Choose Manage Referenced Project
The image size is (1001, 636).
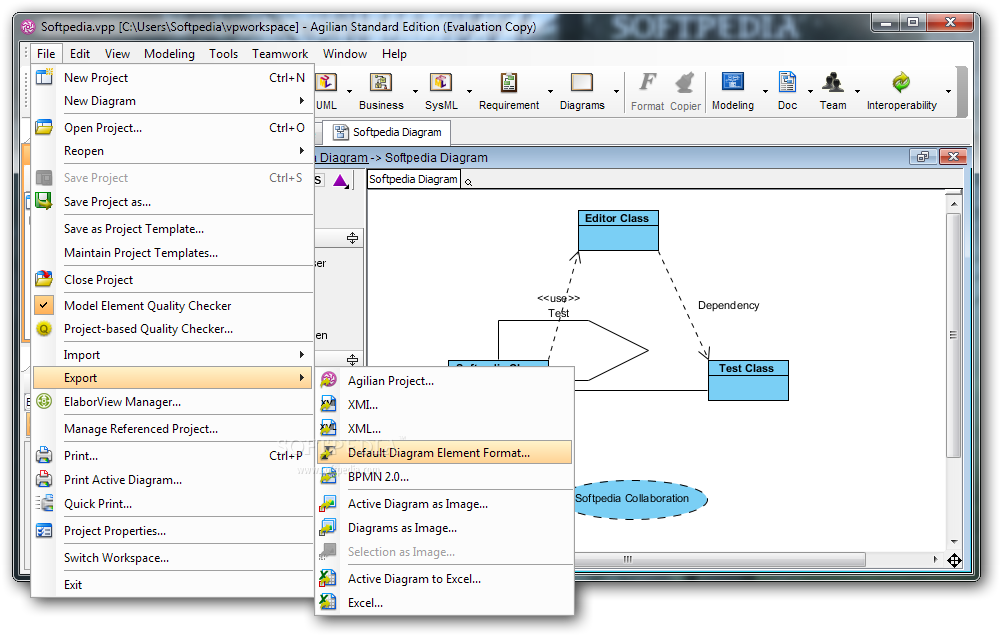point(173,428)
